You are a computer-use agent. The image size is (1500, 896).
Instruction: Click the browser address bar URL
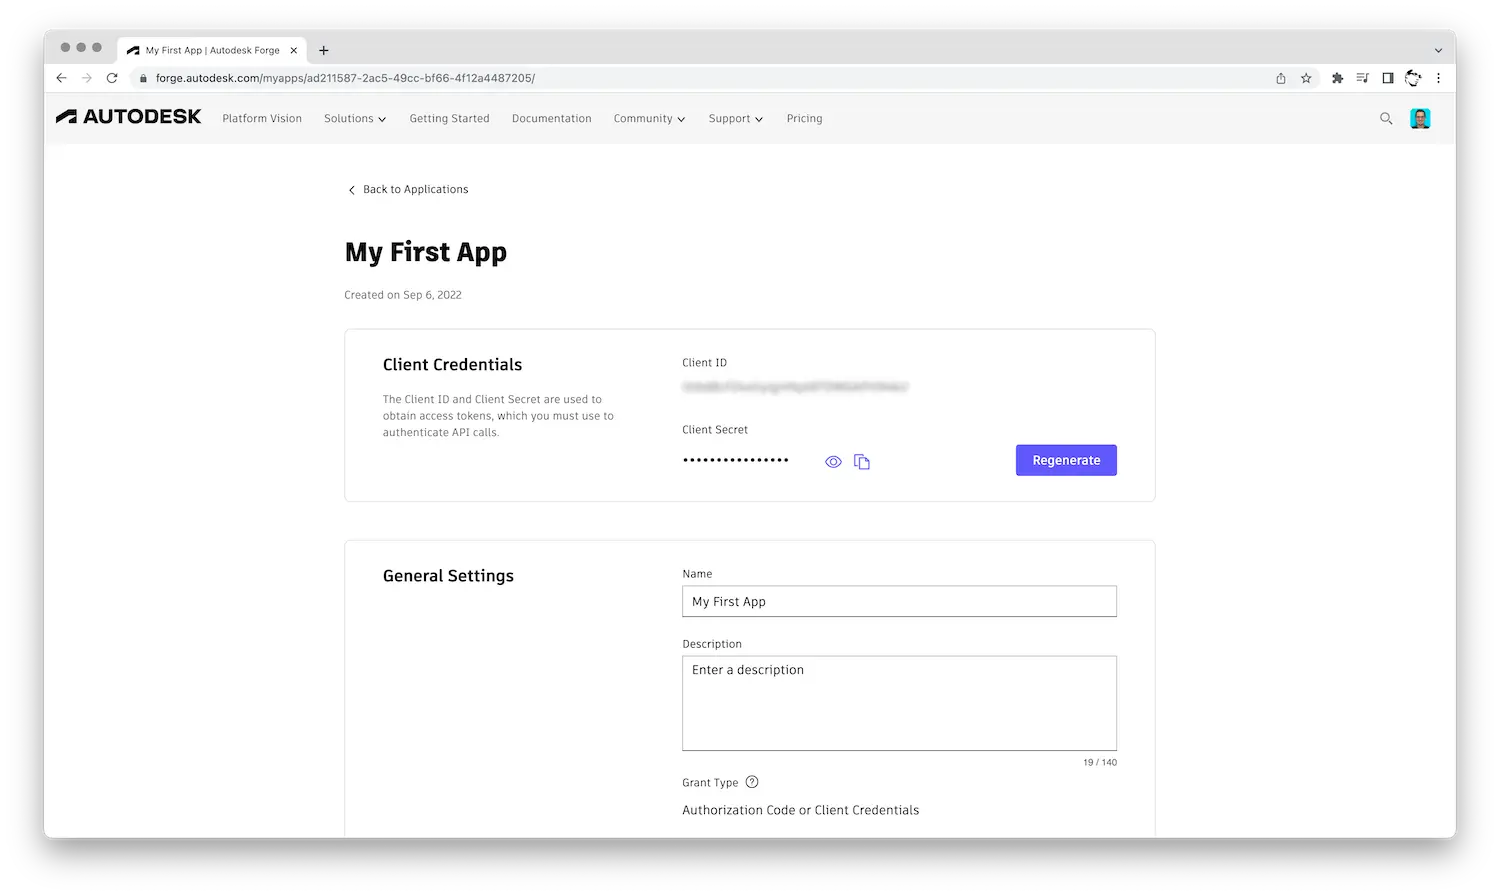coord(345,78)
